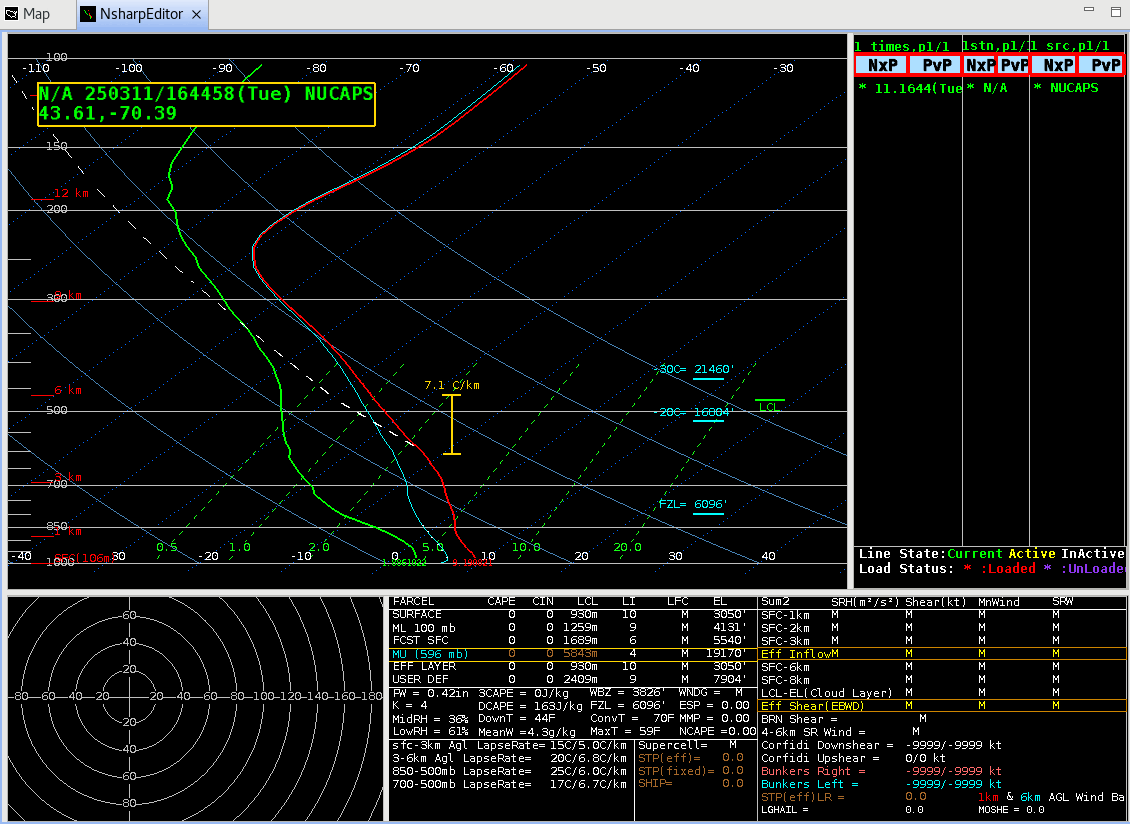Screen dimensions: 1130x824
Task: Select the SURFACE parcel row
Action: point(571,614)
